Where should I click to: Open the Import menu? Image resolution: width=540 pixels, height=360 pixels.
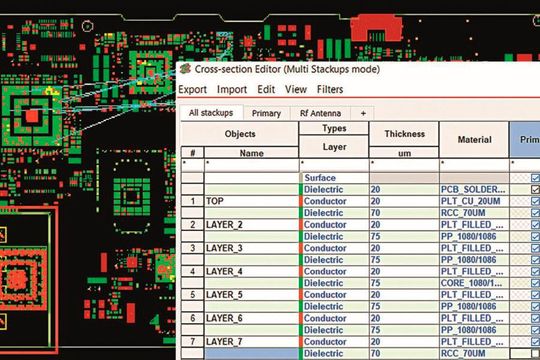[232, 90]
